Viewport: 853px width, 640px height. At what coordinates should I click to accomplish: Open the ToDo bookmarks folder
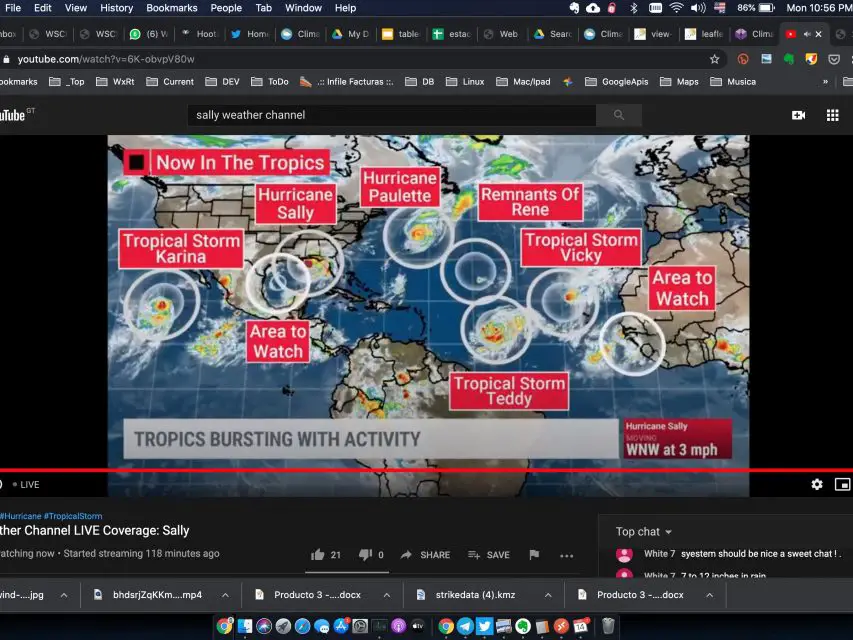tap(270, 82)
